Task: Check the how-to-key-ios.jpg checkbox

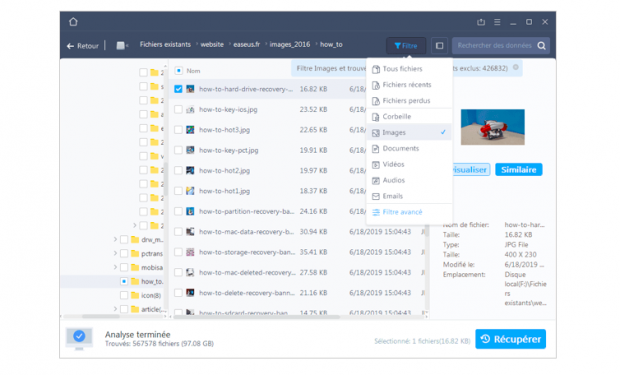Action: [x=178, y=109]
